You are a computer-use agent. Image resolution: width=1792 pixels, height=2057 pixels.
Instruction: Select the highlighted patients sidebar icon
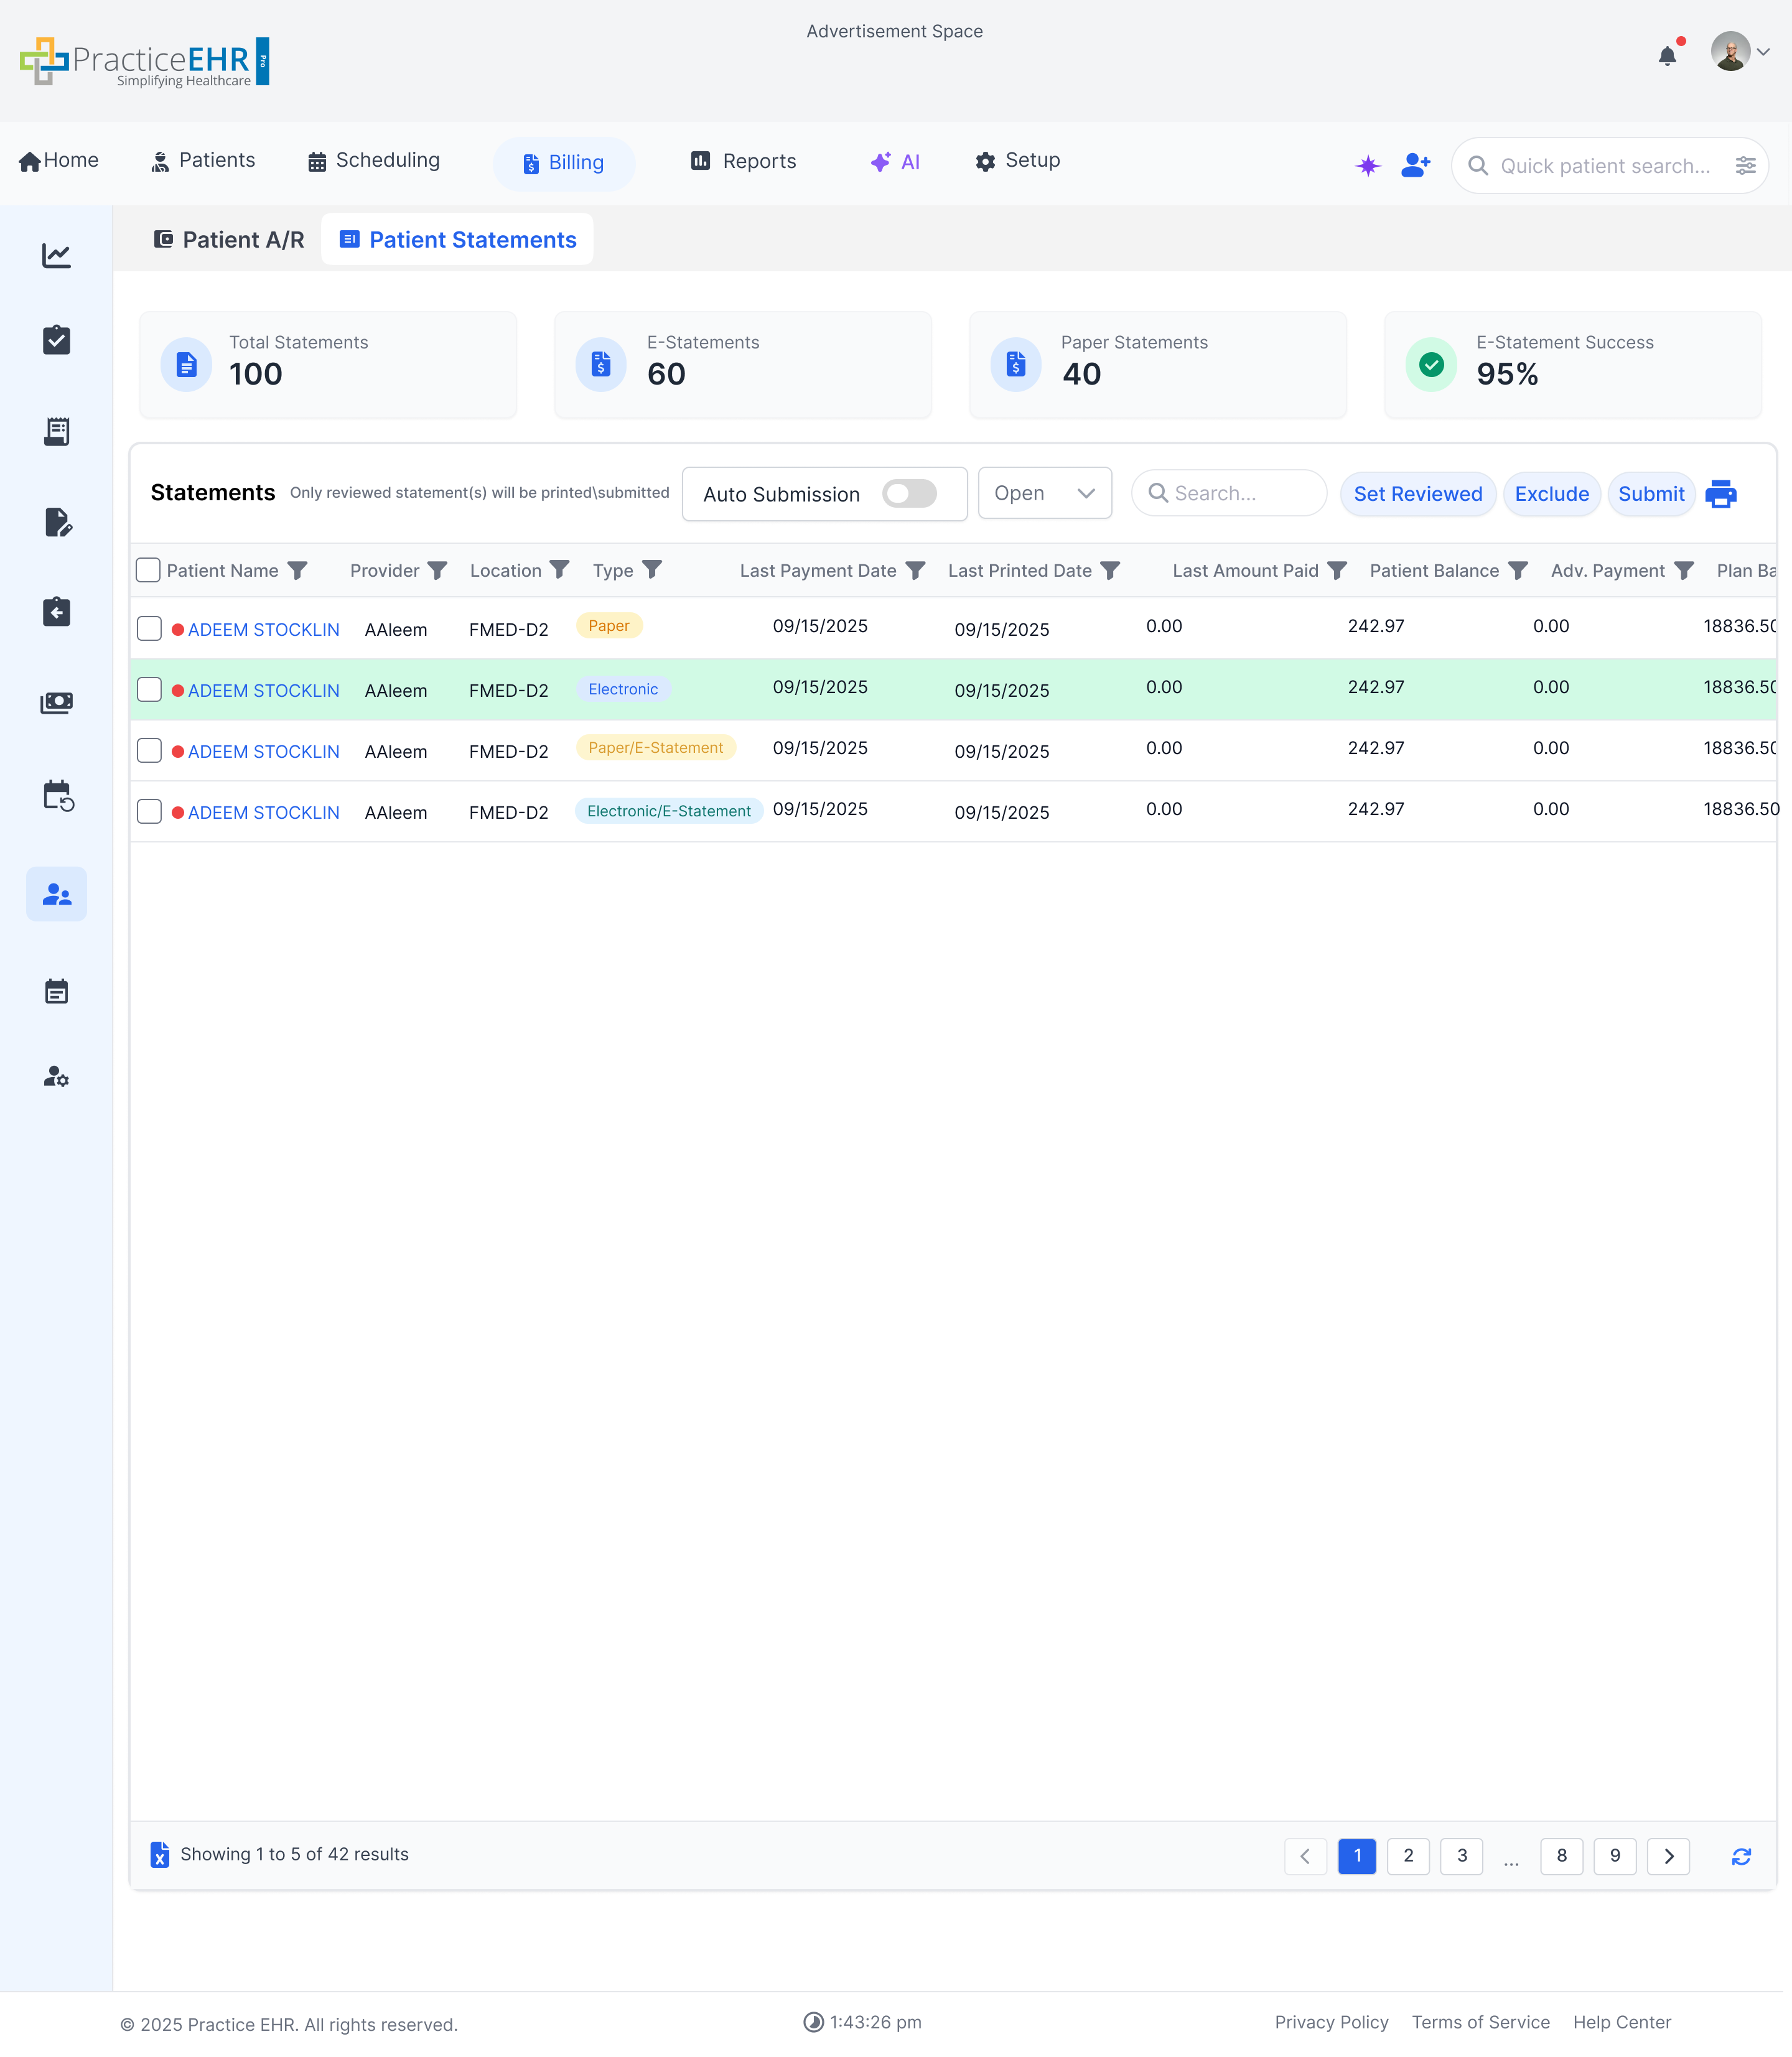(x=57, y=894)
